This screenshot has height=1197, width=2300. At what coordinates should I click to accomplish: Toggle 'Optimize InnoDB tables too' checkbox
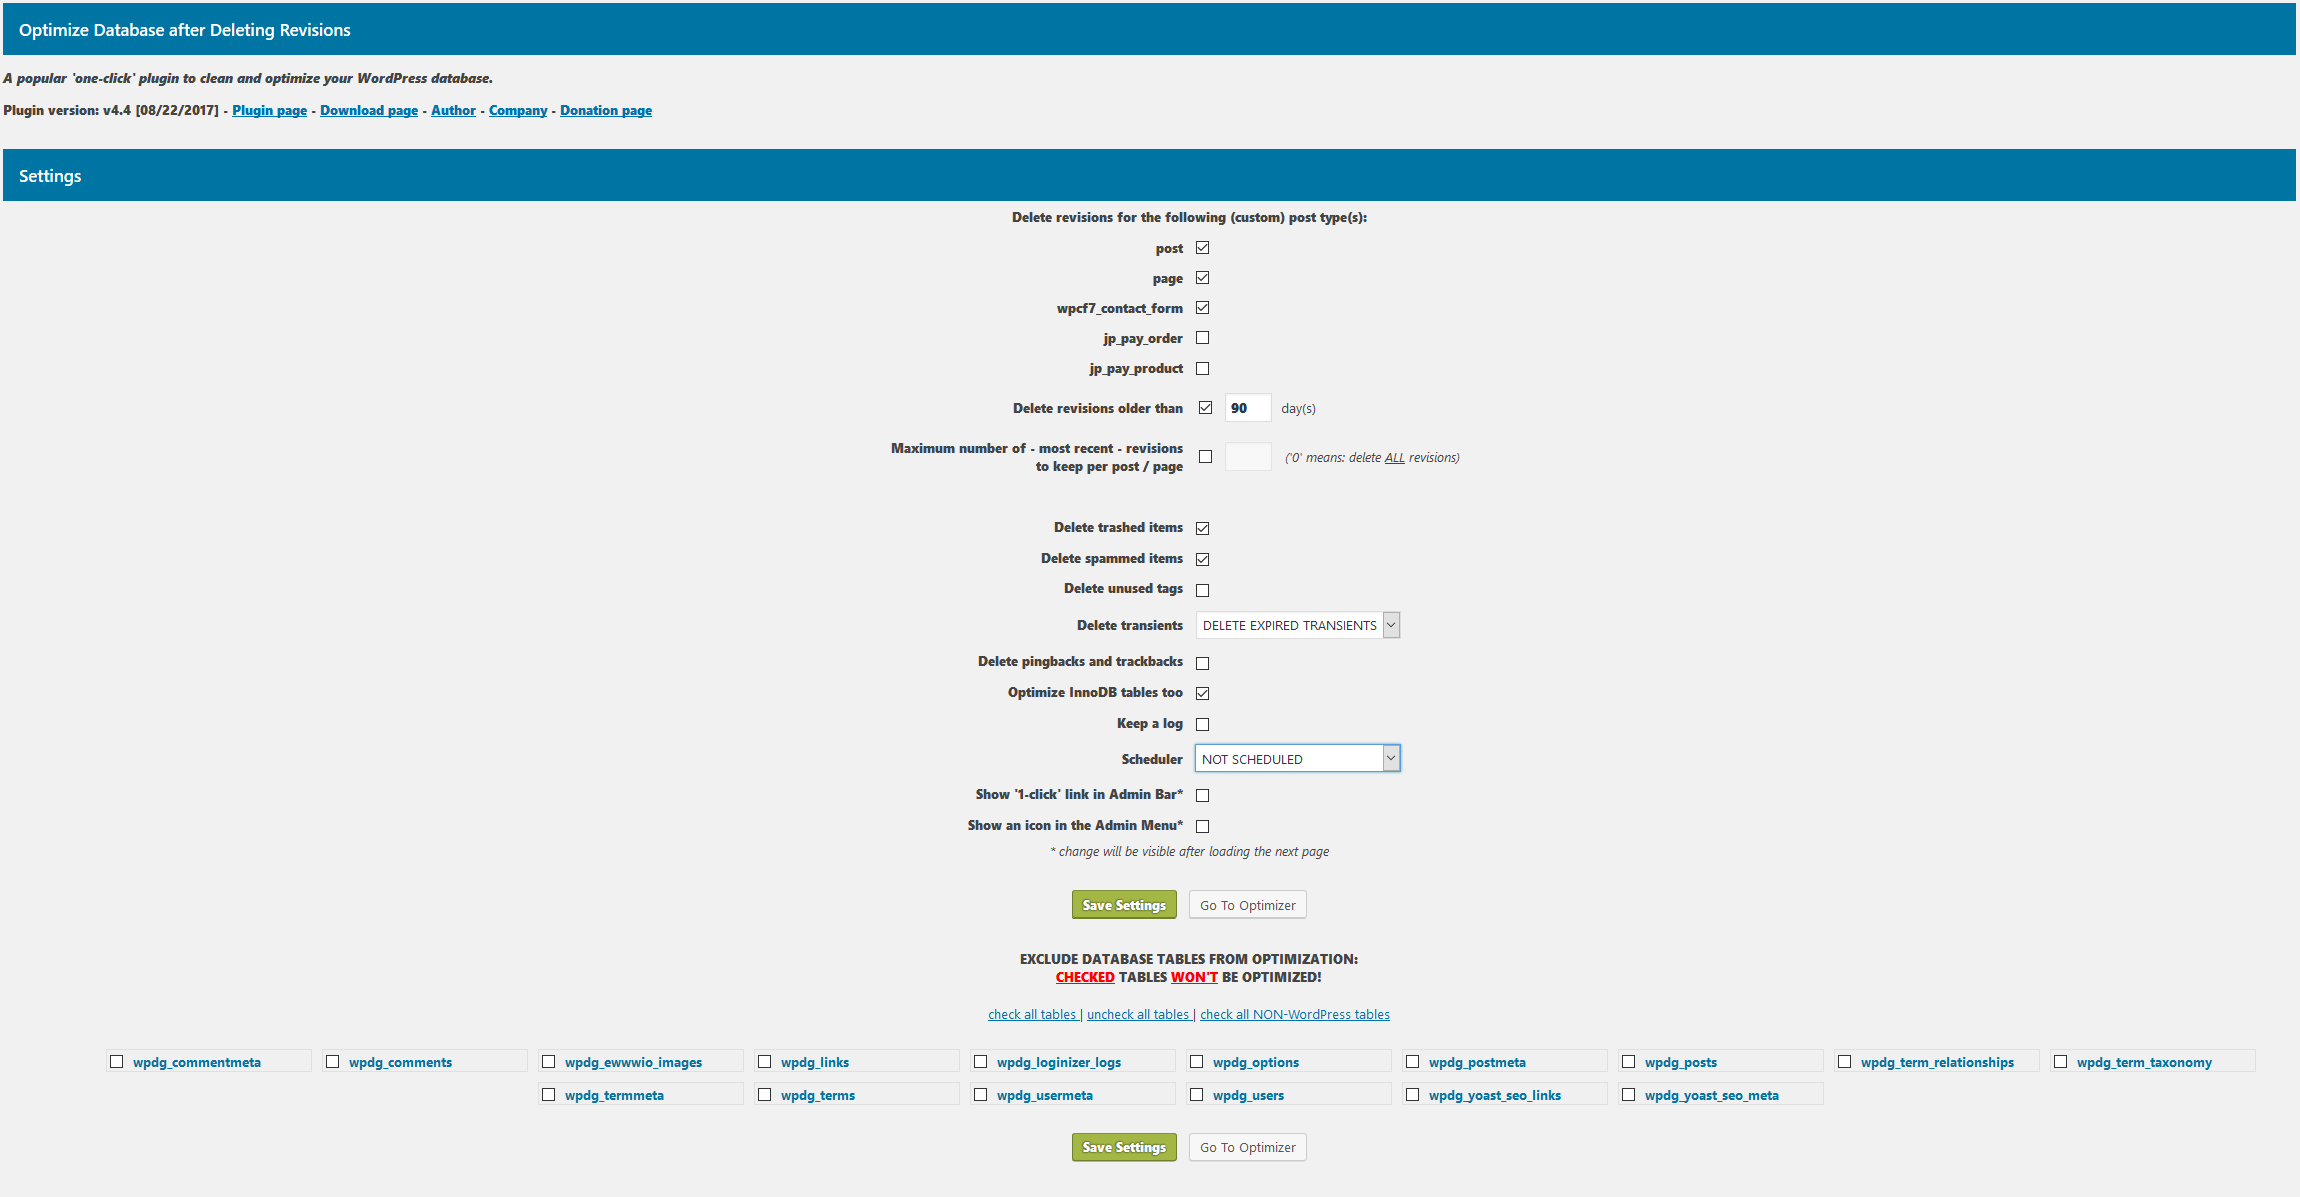[1202, 693]
